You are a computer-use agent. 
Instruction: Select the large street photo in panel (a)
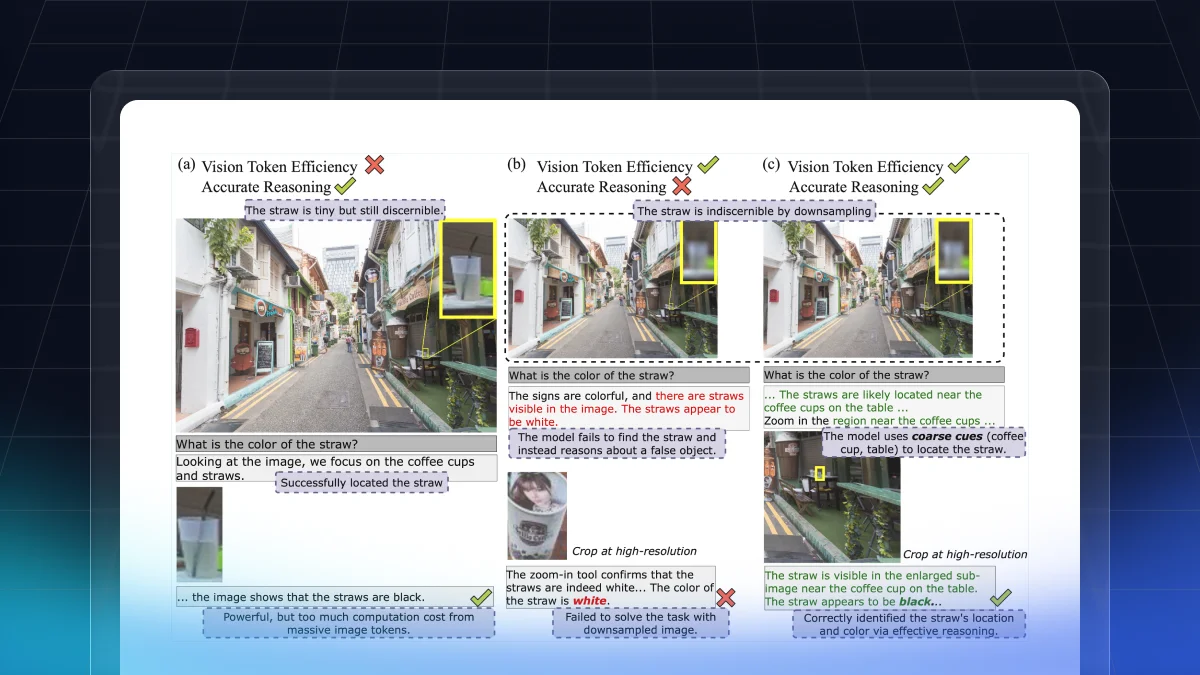[336, 326]
